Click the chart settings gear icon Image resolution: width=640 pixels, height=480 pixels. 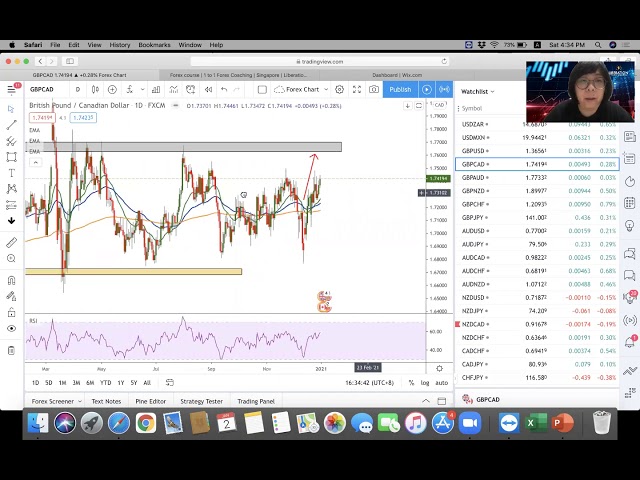coord(340,89)
